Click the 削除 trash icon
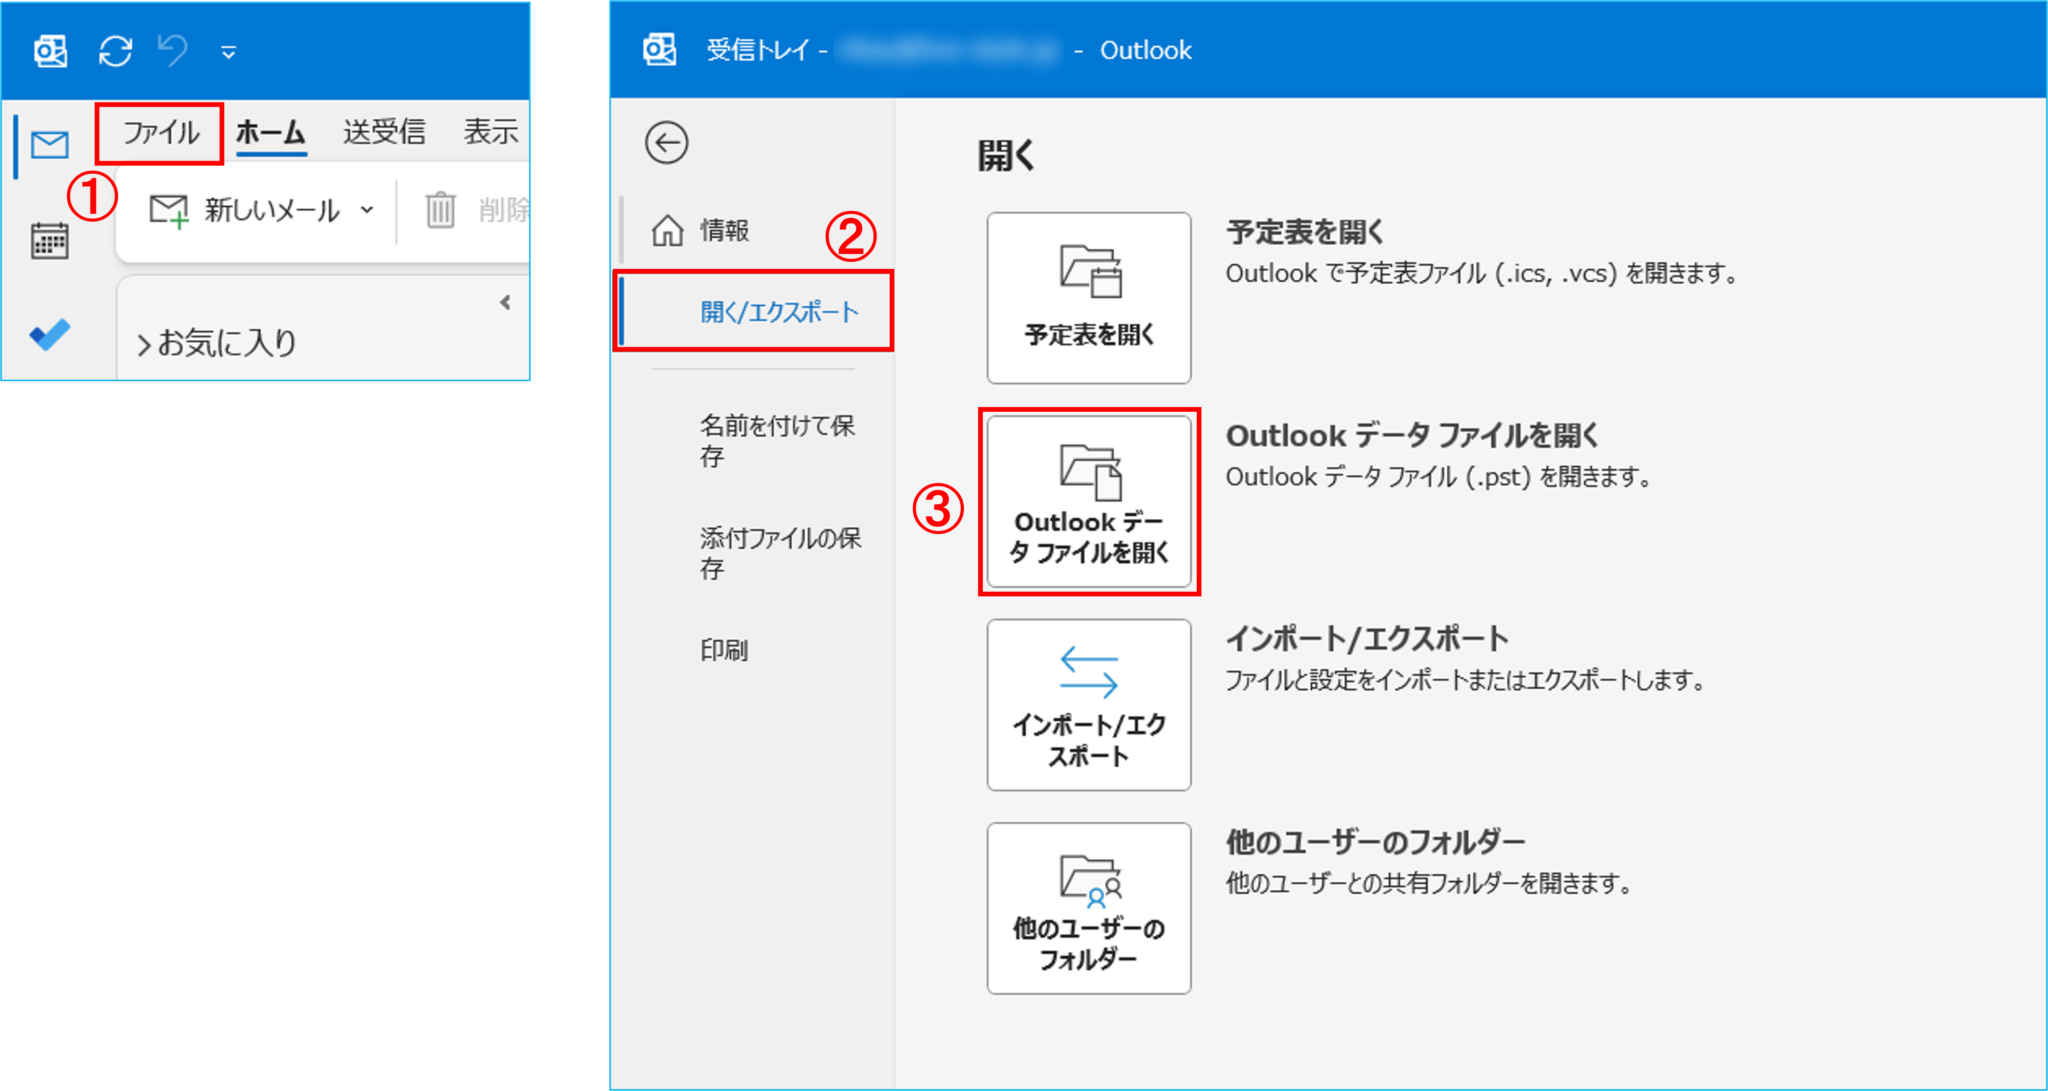Viewport: 2048px width, 1091px height. click(x=440, y=210)
